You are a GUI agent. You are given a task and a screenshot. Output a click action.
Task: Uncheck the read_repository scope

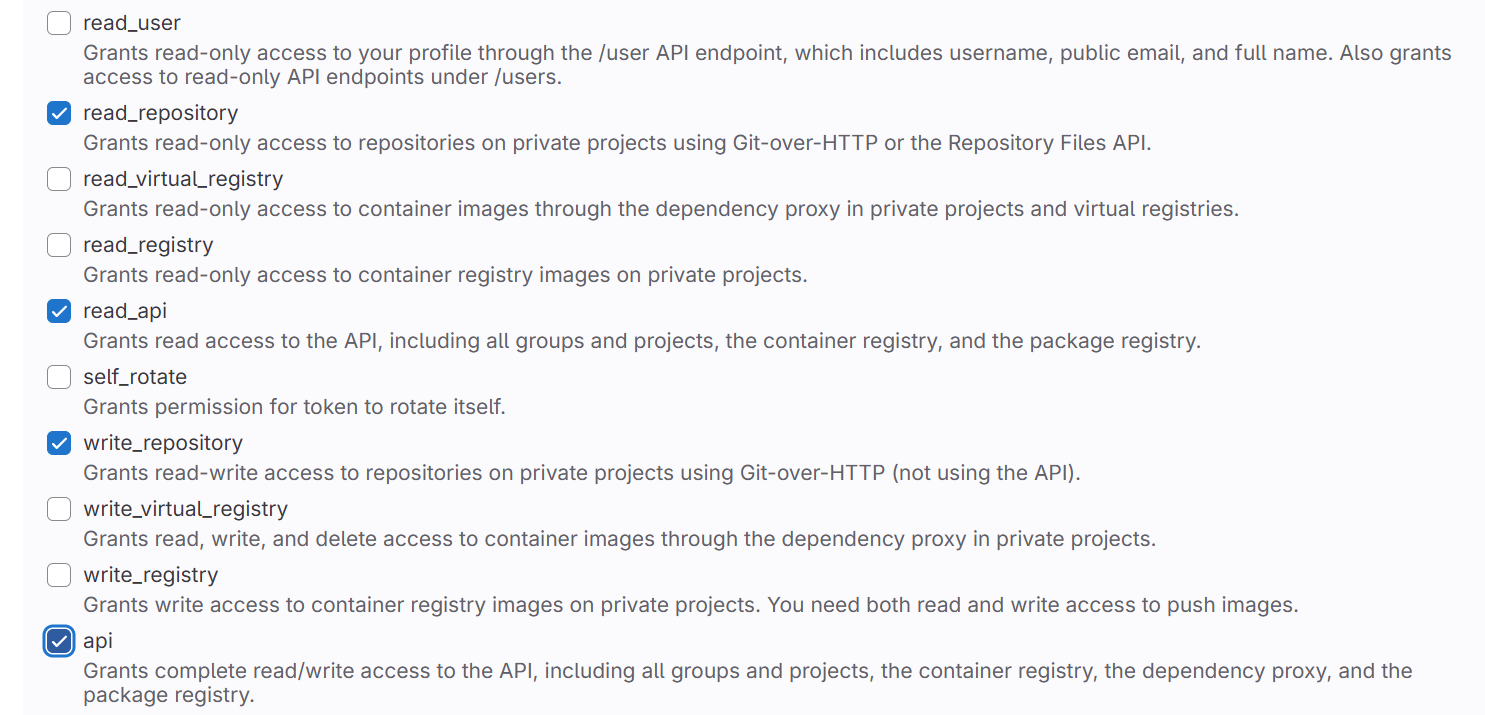pyautogui.click(x=58, y=113)
